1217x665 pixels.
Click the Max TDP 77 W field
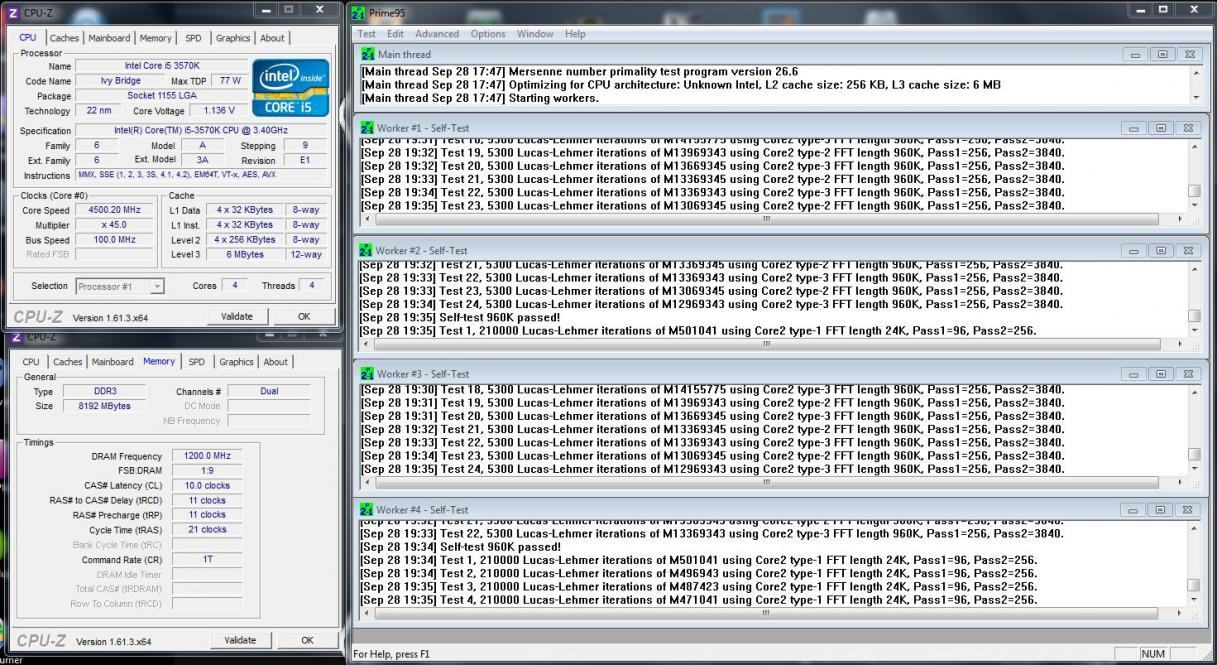(230, 80)
